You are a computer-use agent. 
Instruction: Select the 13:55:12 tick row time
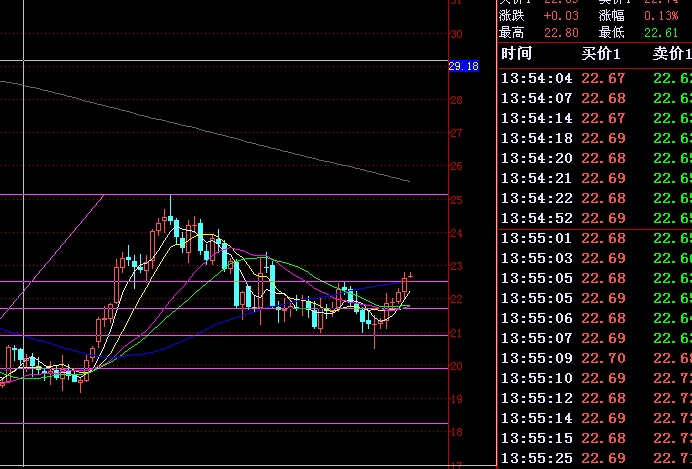tap(537, 398)
